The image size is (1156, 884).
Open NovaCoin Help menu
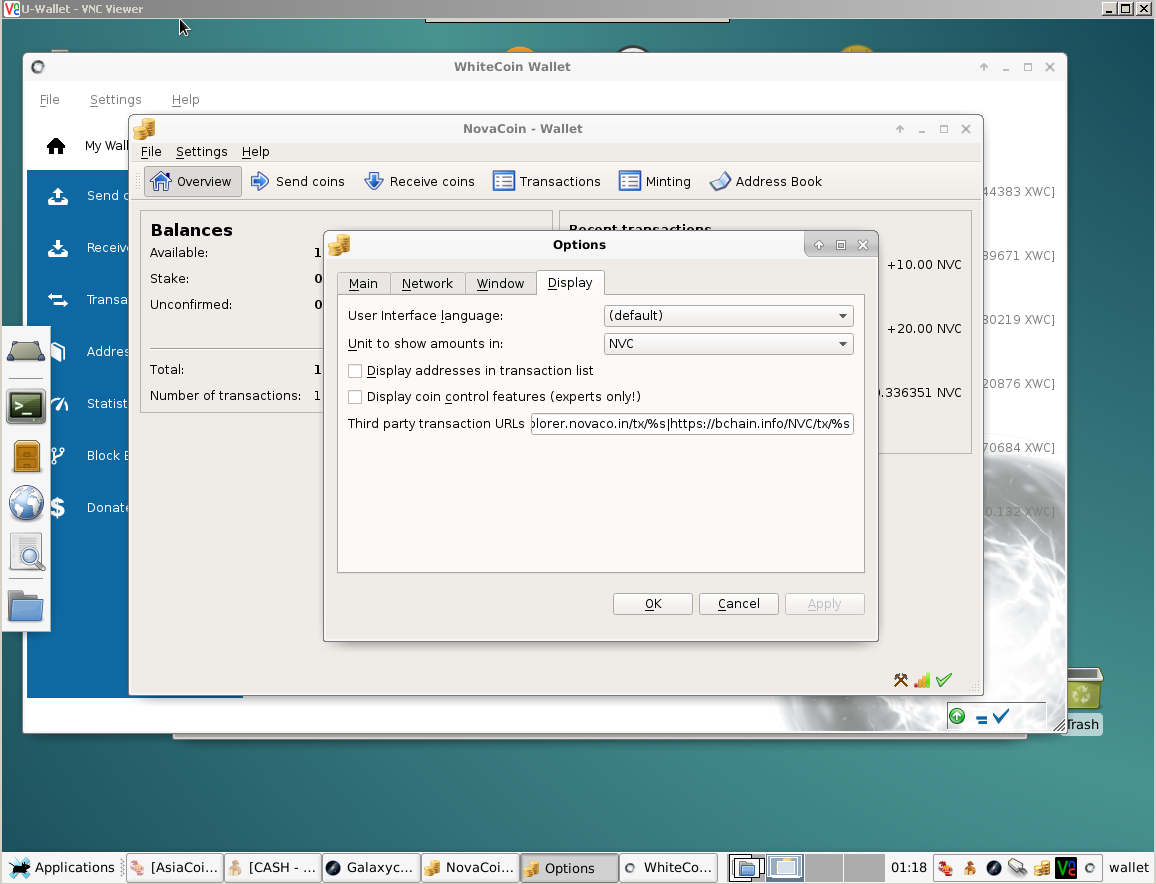255,152
